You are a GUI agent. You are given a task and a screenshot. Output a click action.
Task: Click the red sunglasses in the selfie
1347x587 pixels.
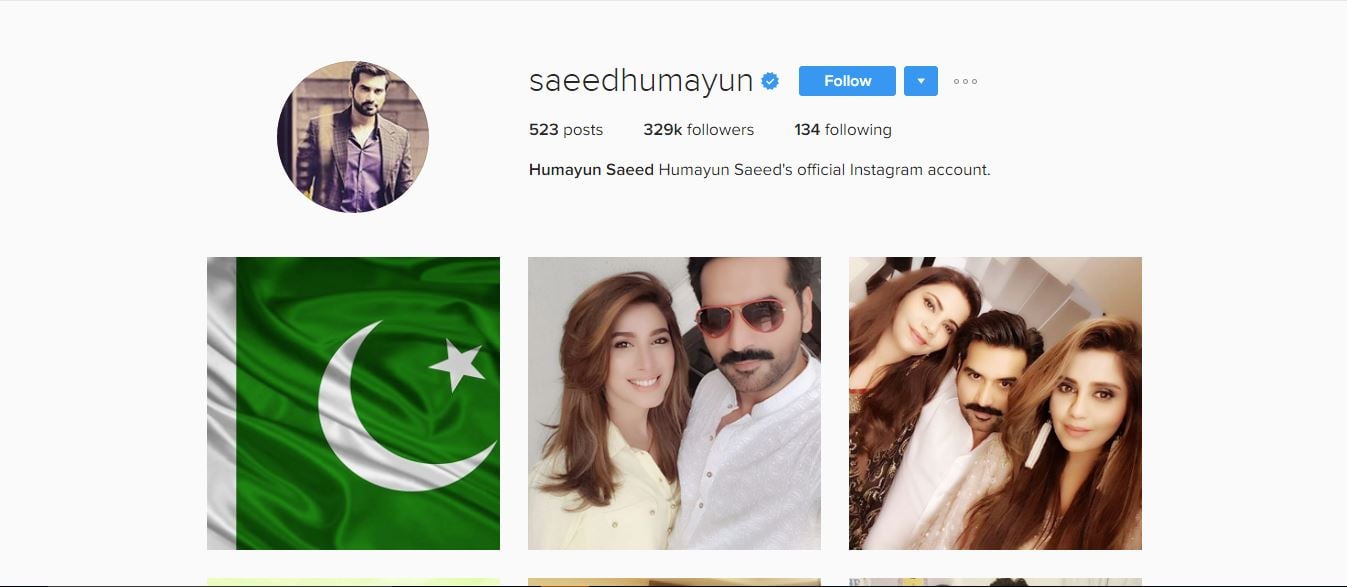[x=741, y=316]
